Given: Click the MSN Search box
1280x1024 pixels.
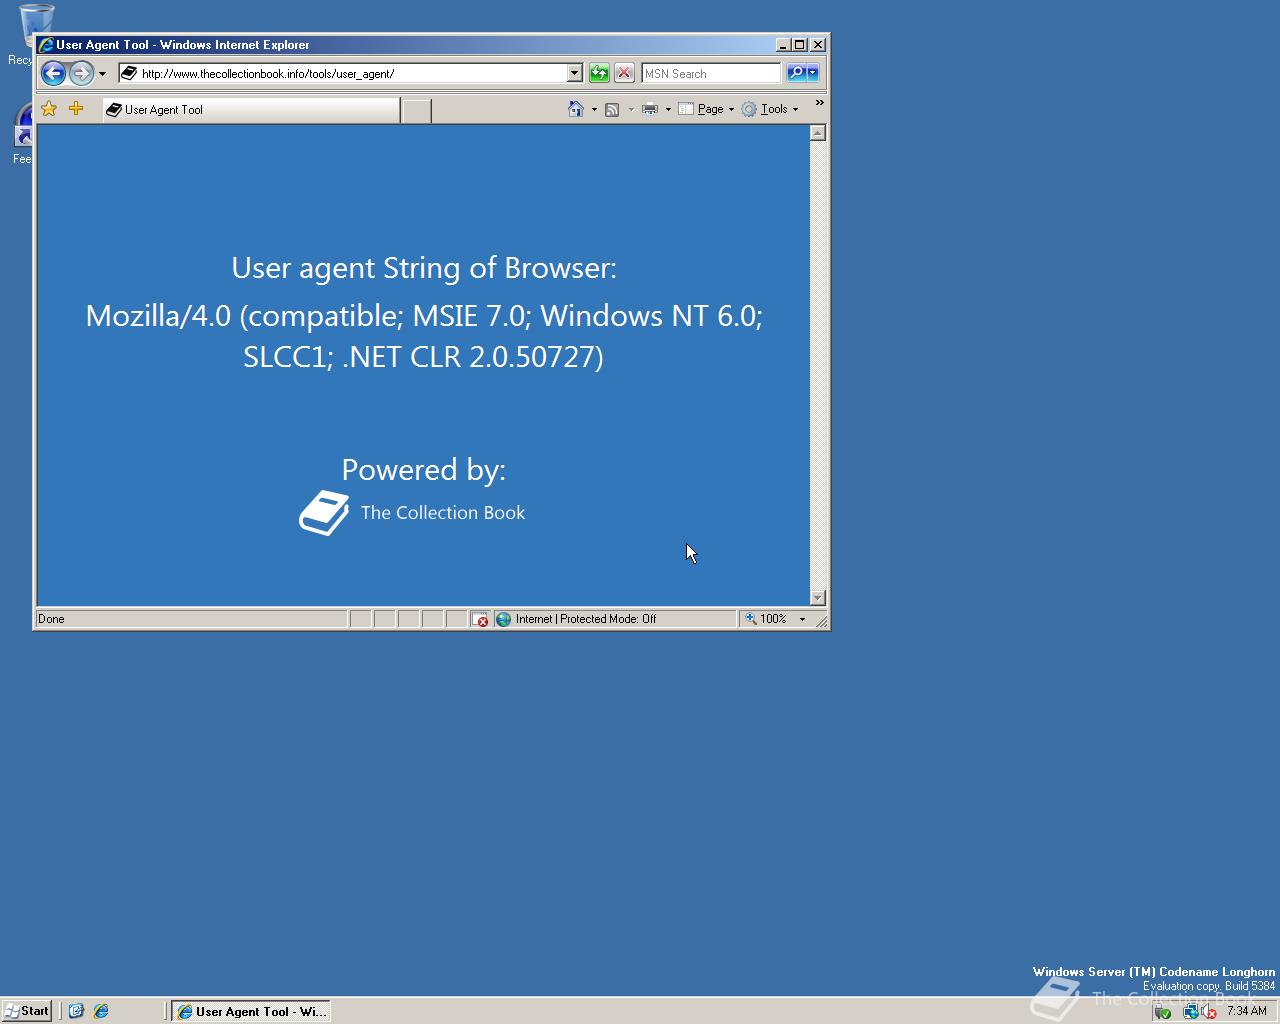Looking at the screenshot, I should [711, 73].
